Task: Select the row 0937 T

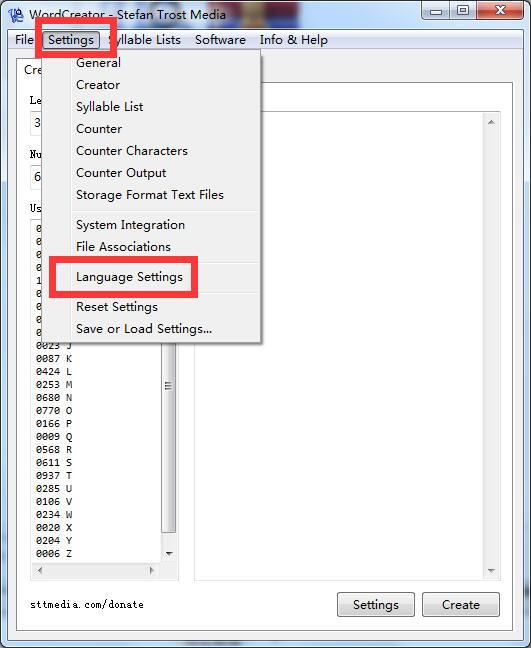Action: tap(54, 476)
